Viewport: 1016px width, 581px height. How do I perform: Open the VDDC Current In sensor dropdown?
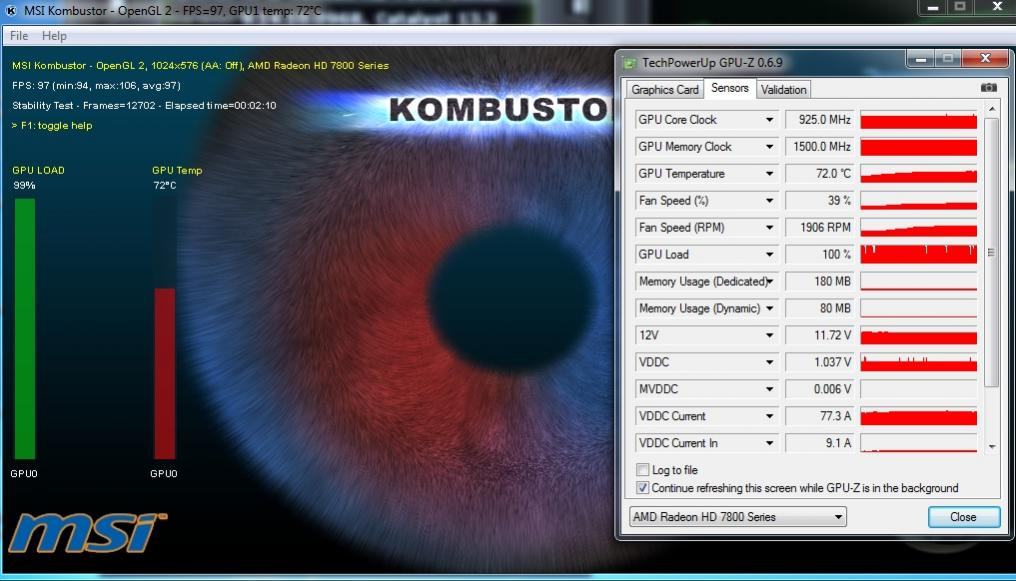(769, 443)
